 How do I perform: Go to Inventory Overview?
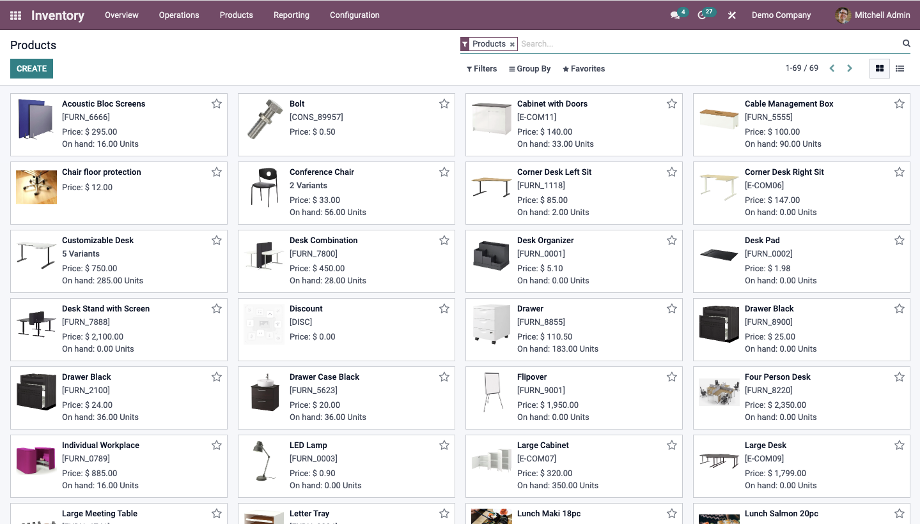click(x=121, y=15)
